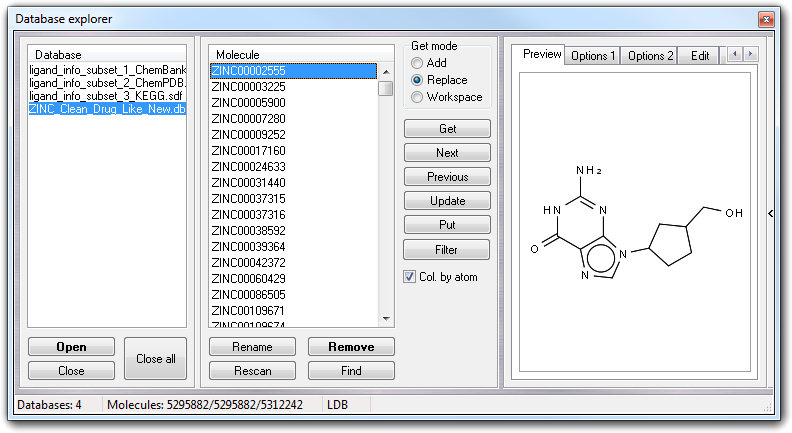This screenshot has height=433, width=792.
Task: Toggle the Col. by atom checkbox
Action: (x=409, y=277)
